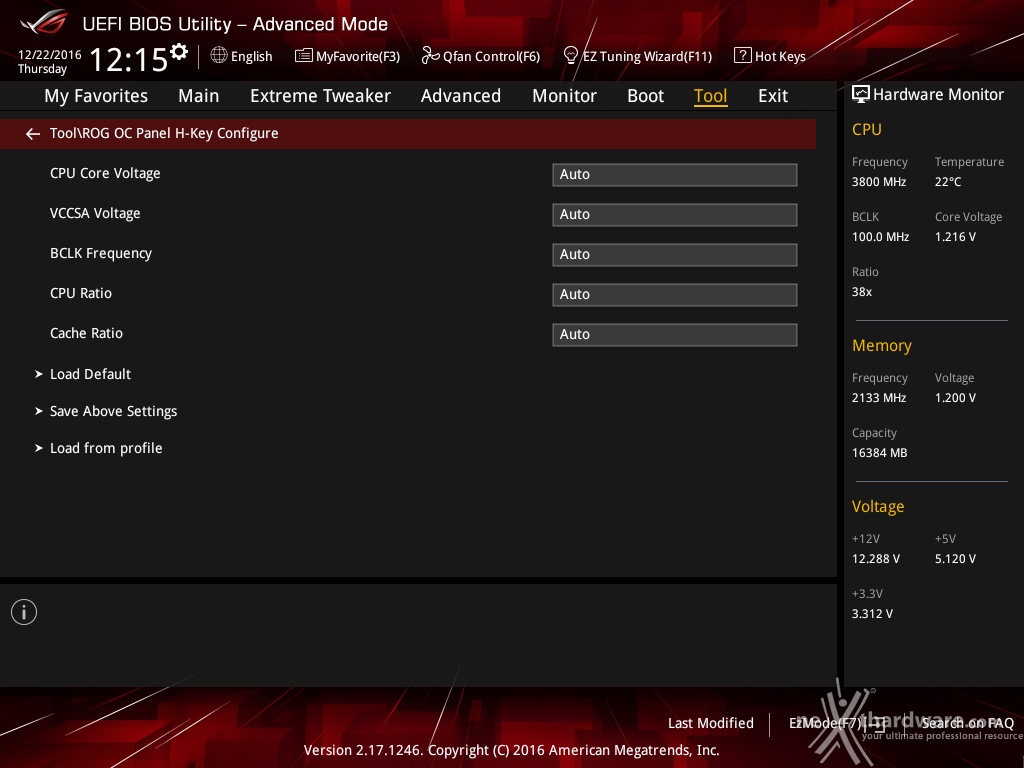Click the 12:15 clock display
This screenshot has width=1024, height=768.
pos(129,59)
